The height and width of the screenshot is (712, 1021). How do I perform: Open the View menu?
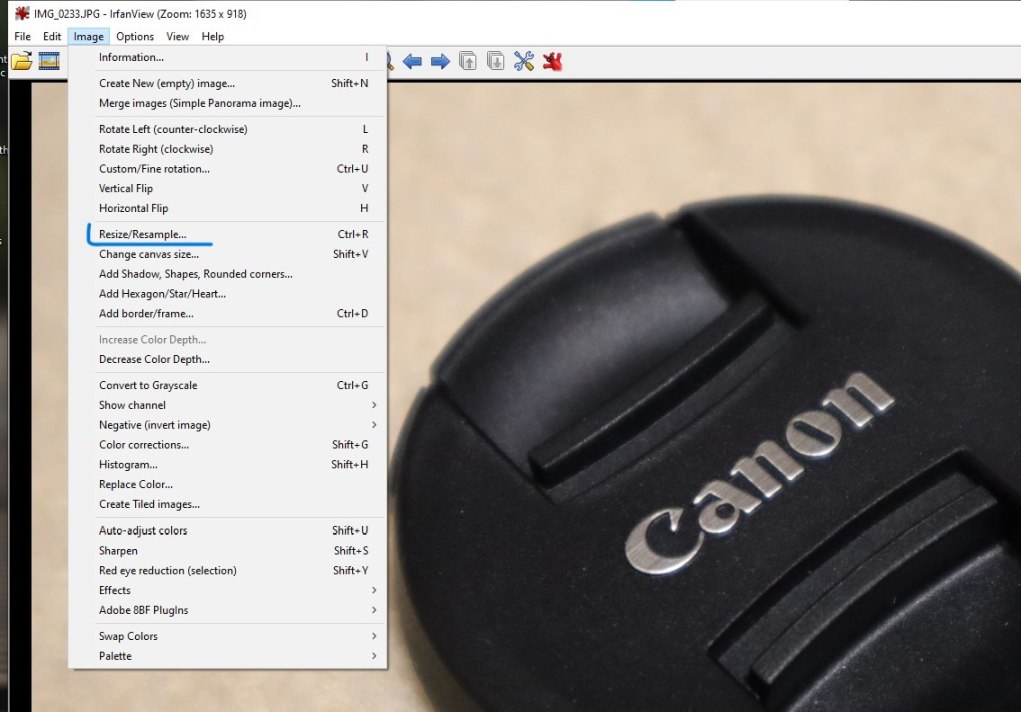coord(177,36)
